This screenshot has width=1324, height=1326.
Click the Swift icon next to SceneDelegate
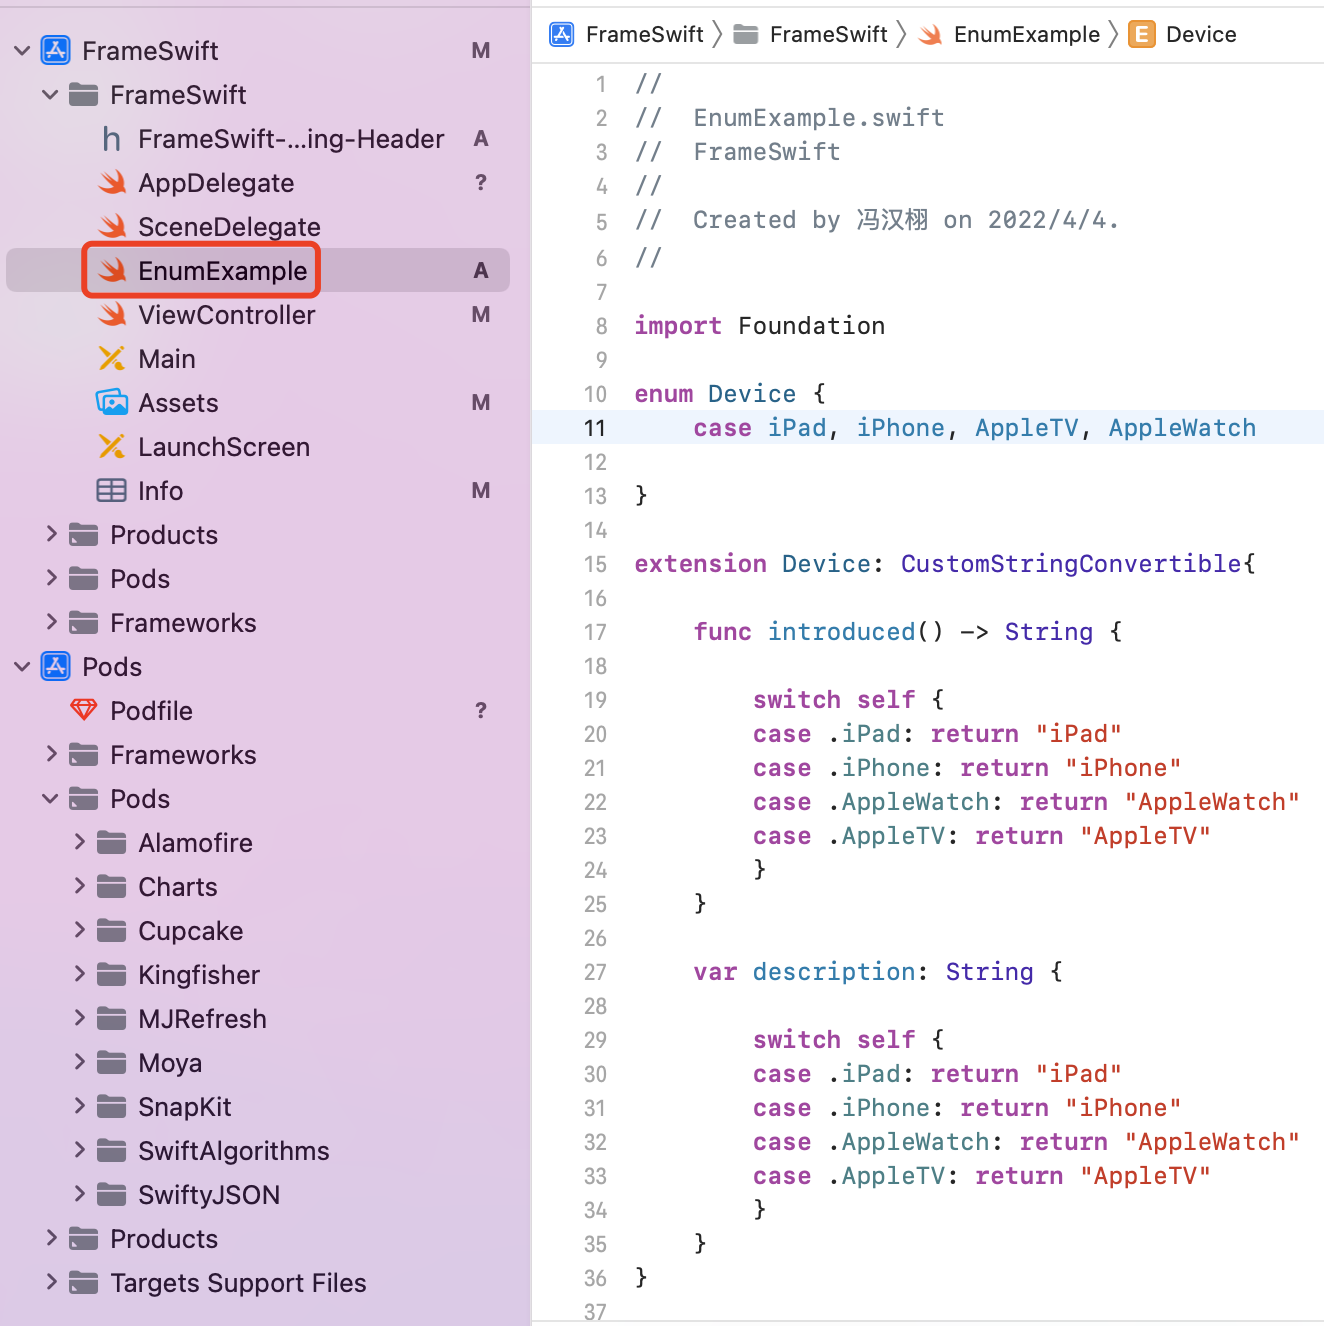coord(112,227)
